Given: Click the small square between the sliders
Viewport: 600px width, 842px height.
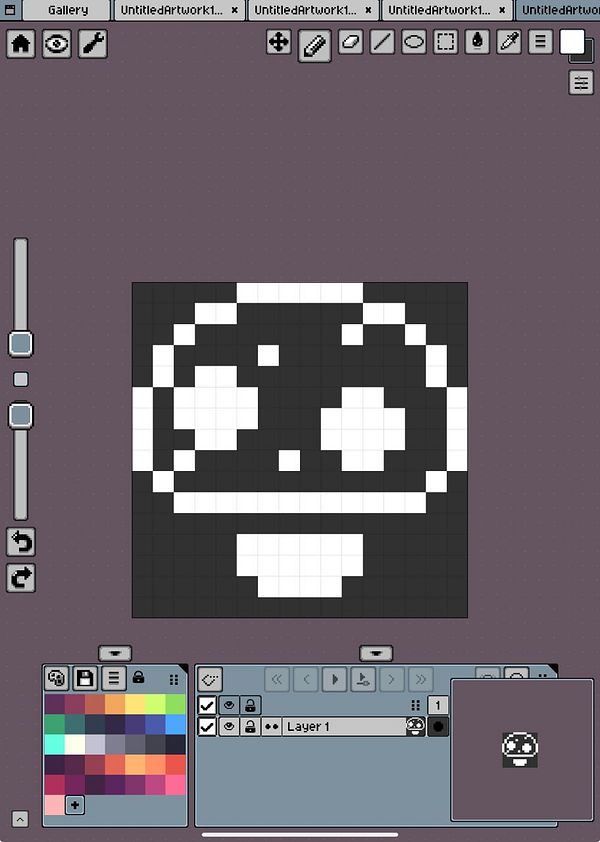Looking at the screenshot, I should [20, 380].
